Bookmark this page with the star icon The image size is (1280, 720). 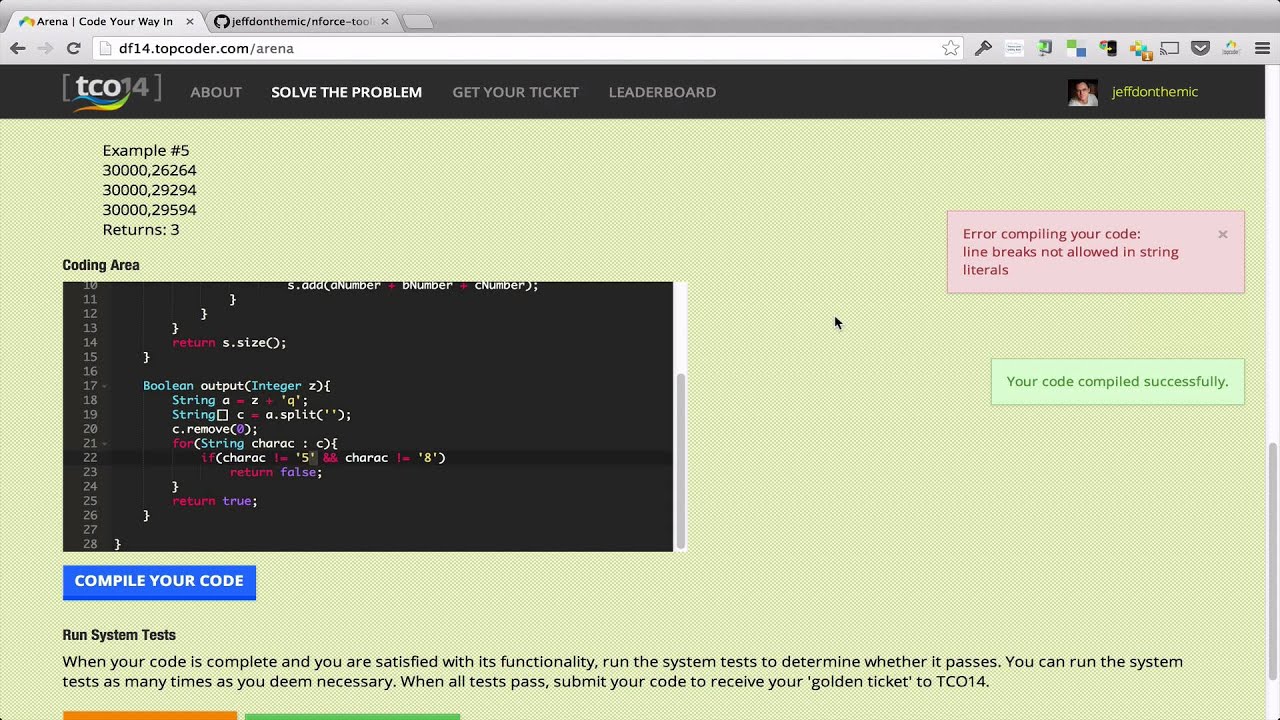click(x=950, y=48)
